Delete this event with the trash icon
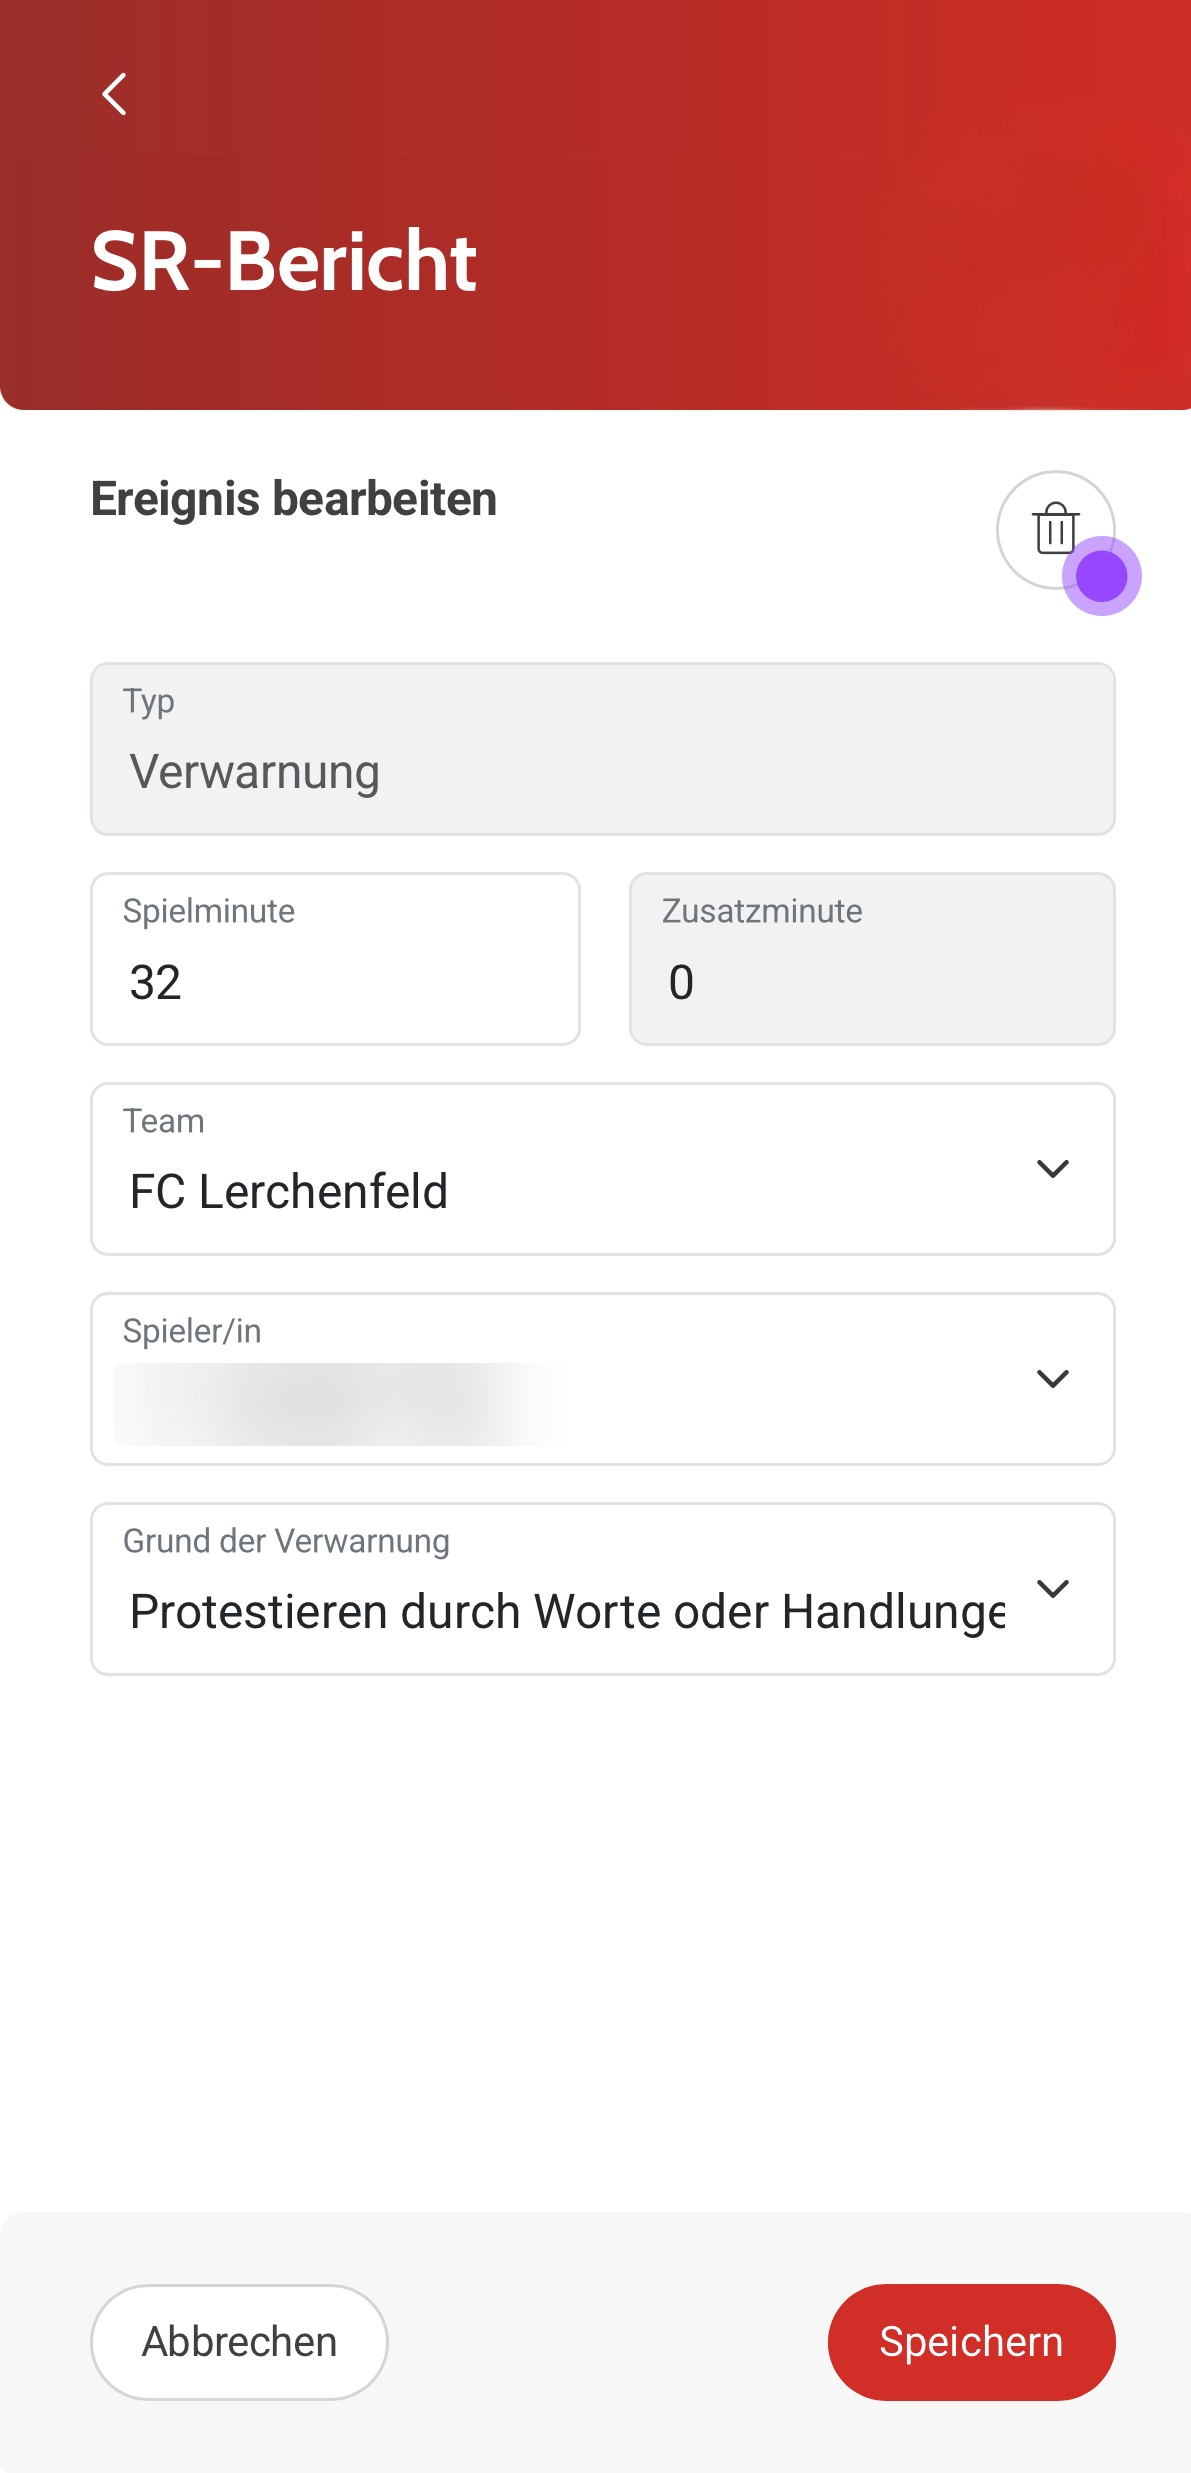Screen dimensions: 1191x2473 1055,529
